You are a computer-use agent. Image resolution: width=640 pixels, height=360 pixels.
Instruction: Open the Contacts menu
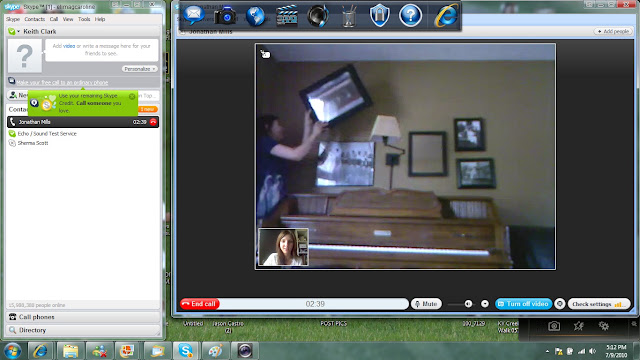(35, 19)
